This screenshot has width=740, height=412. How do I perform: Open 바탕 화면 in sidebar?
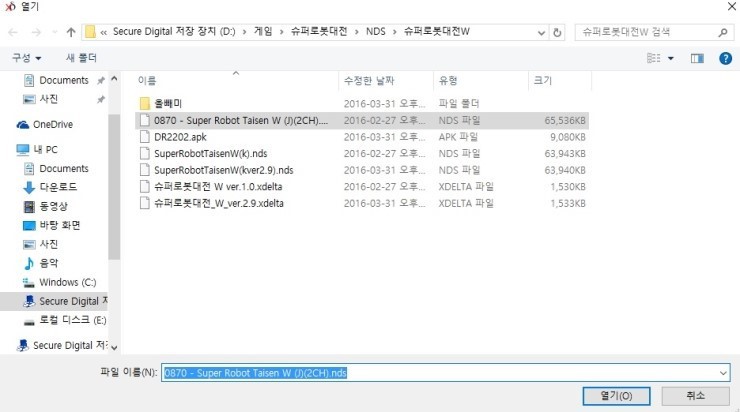pos(59,225)
